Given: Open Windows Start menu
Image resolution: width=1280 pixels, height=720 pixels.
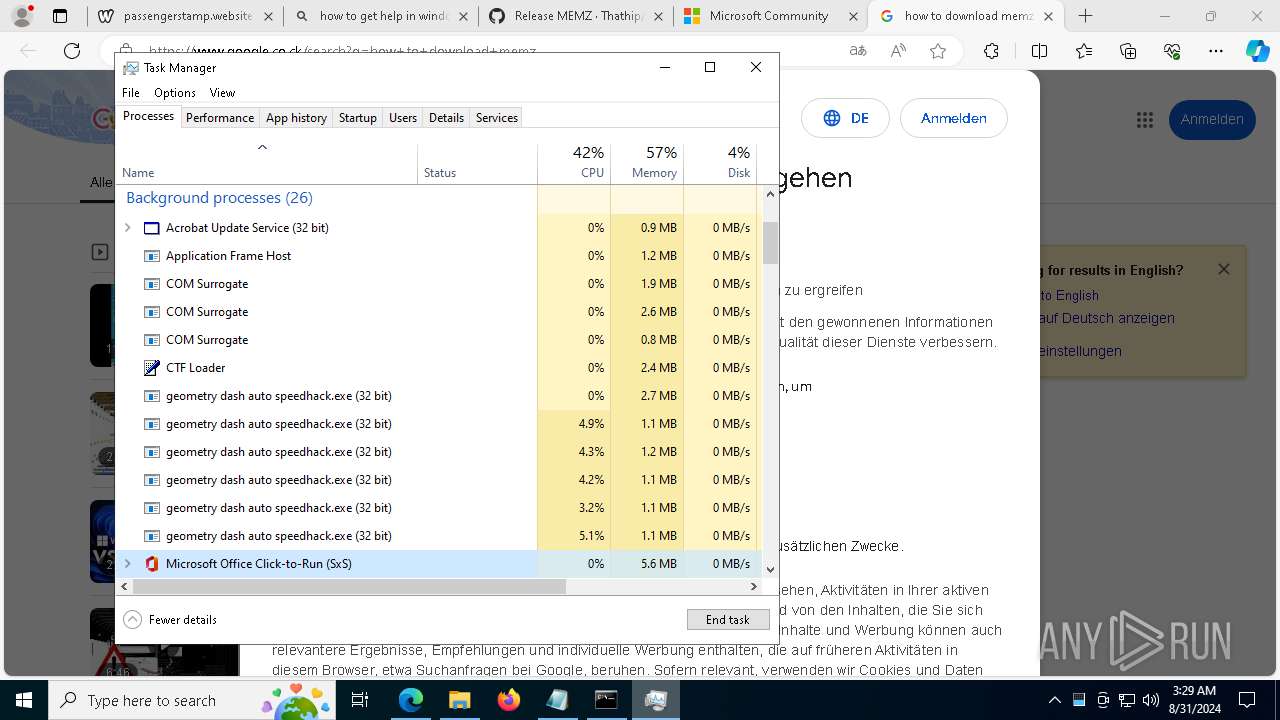Looking at the screenshot, I should [x=24, y=700].
